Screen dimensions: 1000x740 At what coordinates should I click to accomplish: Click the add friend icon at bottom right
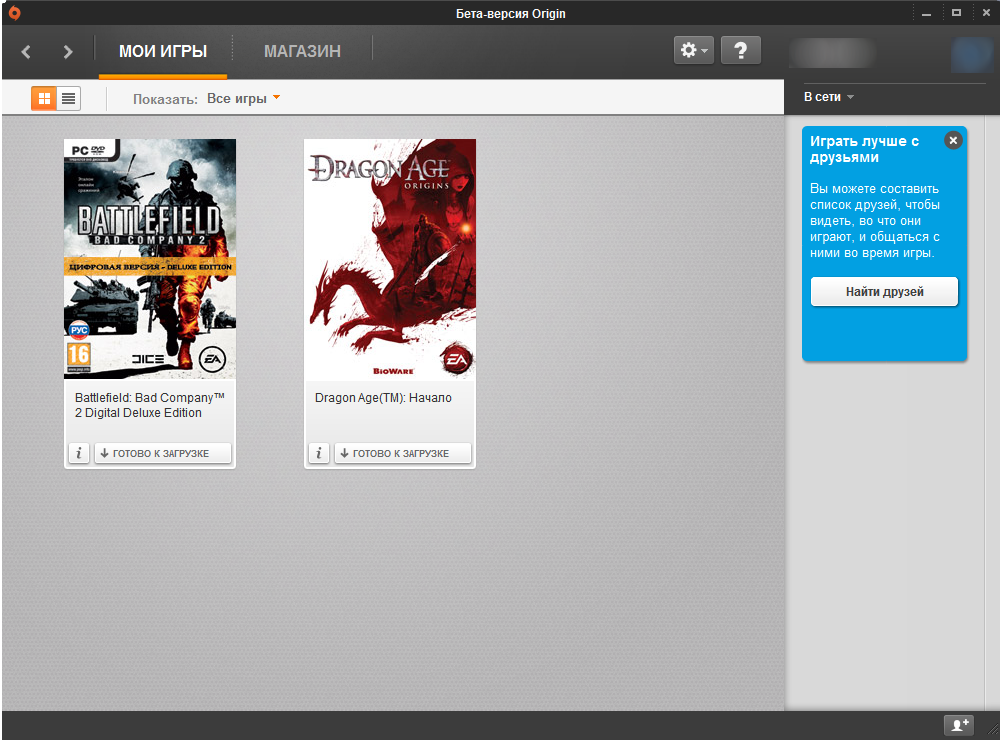(958, 725)
